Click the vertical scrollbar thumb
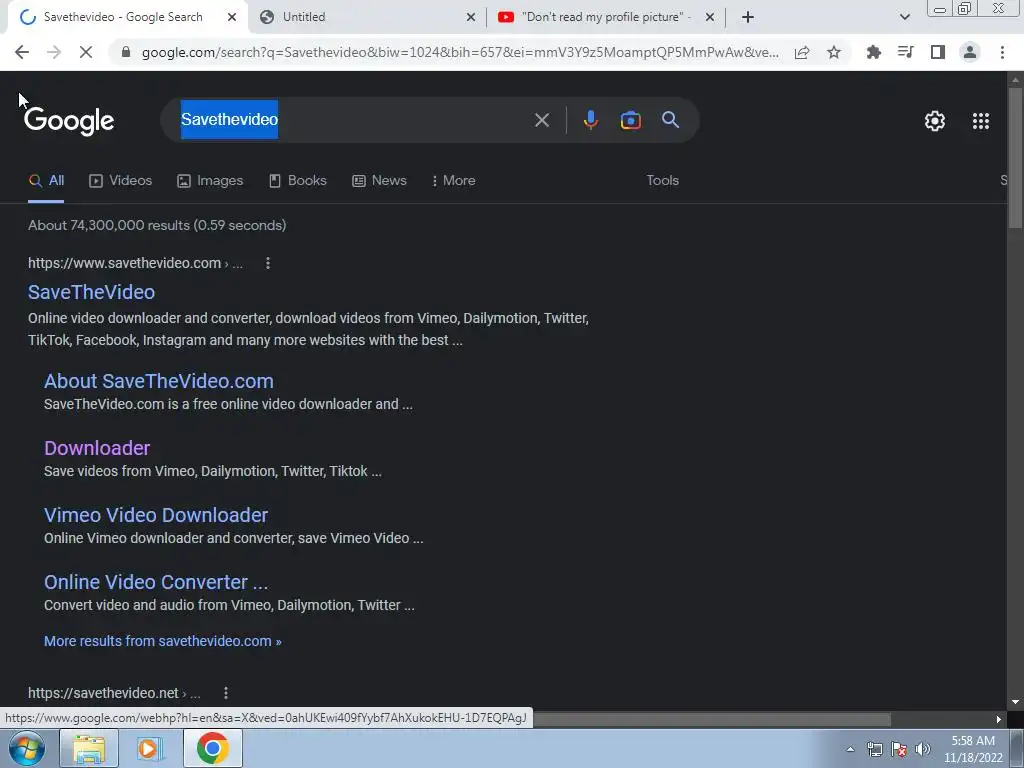This screenshot has width=1024, height=768. [1015, 157]
